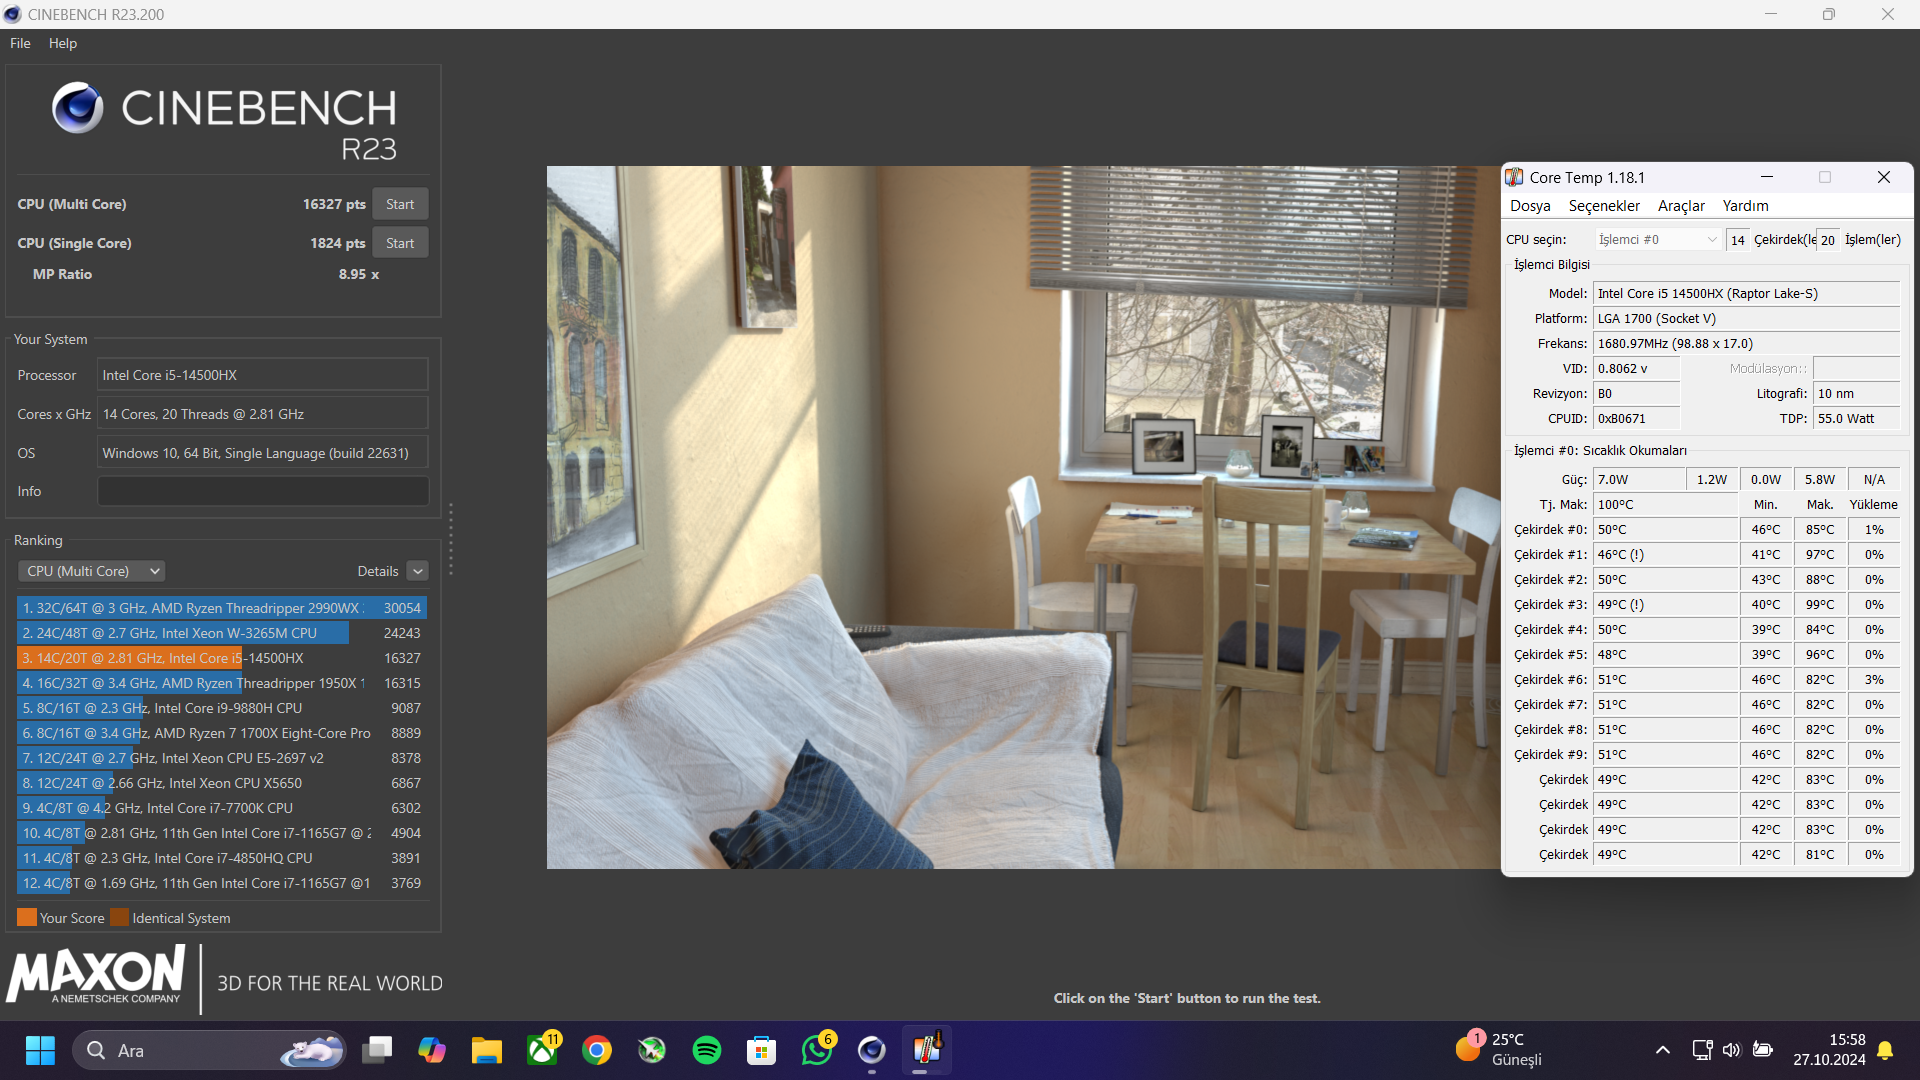Open the CPU (Multi Core) ranking dropdown
Screen dimensions: 1920x1080
pos(91,571)
